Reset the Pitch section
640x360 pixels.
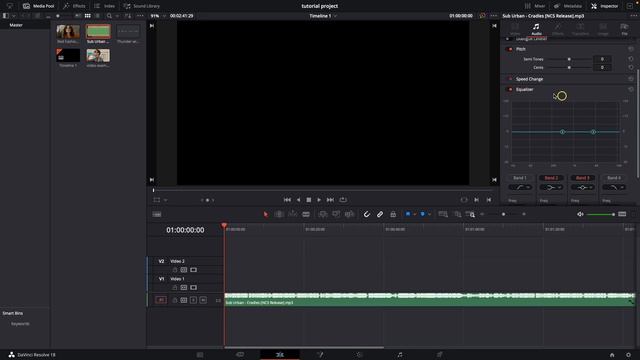point(631,49)
